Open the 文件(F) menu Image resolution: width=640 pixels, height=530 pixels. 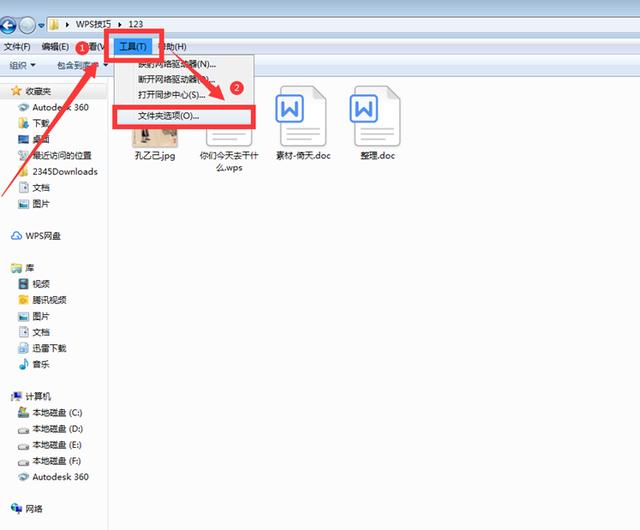17,47
